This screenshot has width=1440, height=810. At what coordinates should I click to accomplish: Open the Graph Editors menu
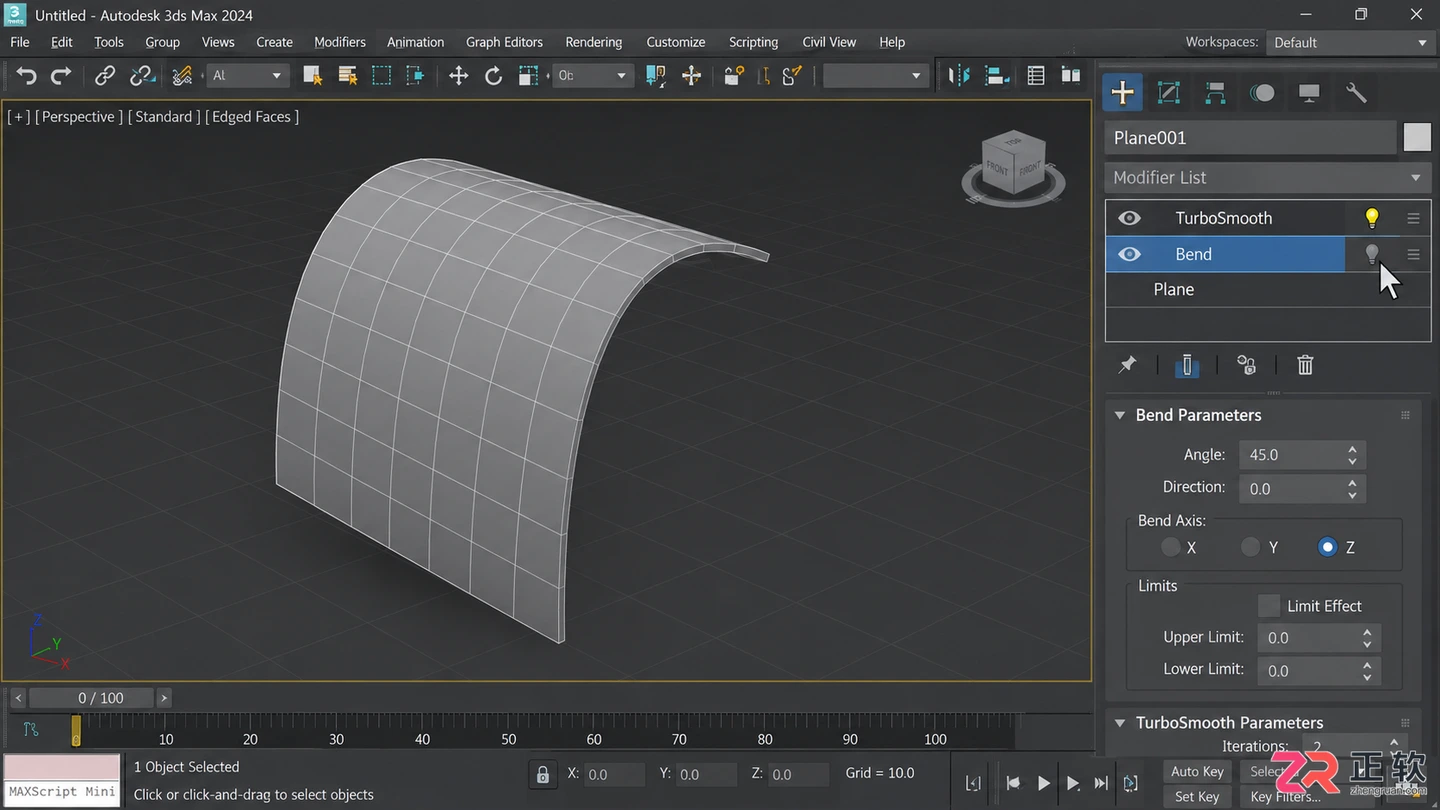pos(504,42)
